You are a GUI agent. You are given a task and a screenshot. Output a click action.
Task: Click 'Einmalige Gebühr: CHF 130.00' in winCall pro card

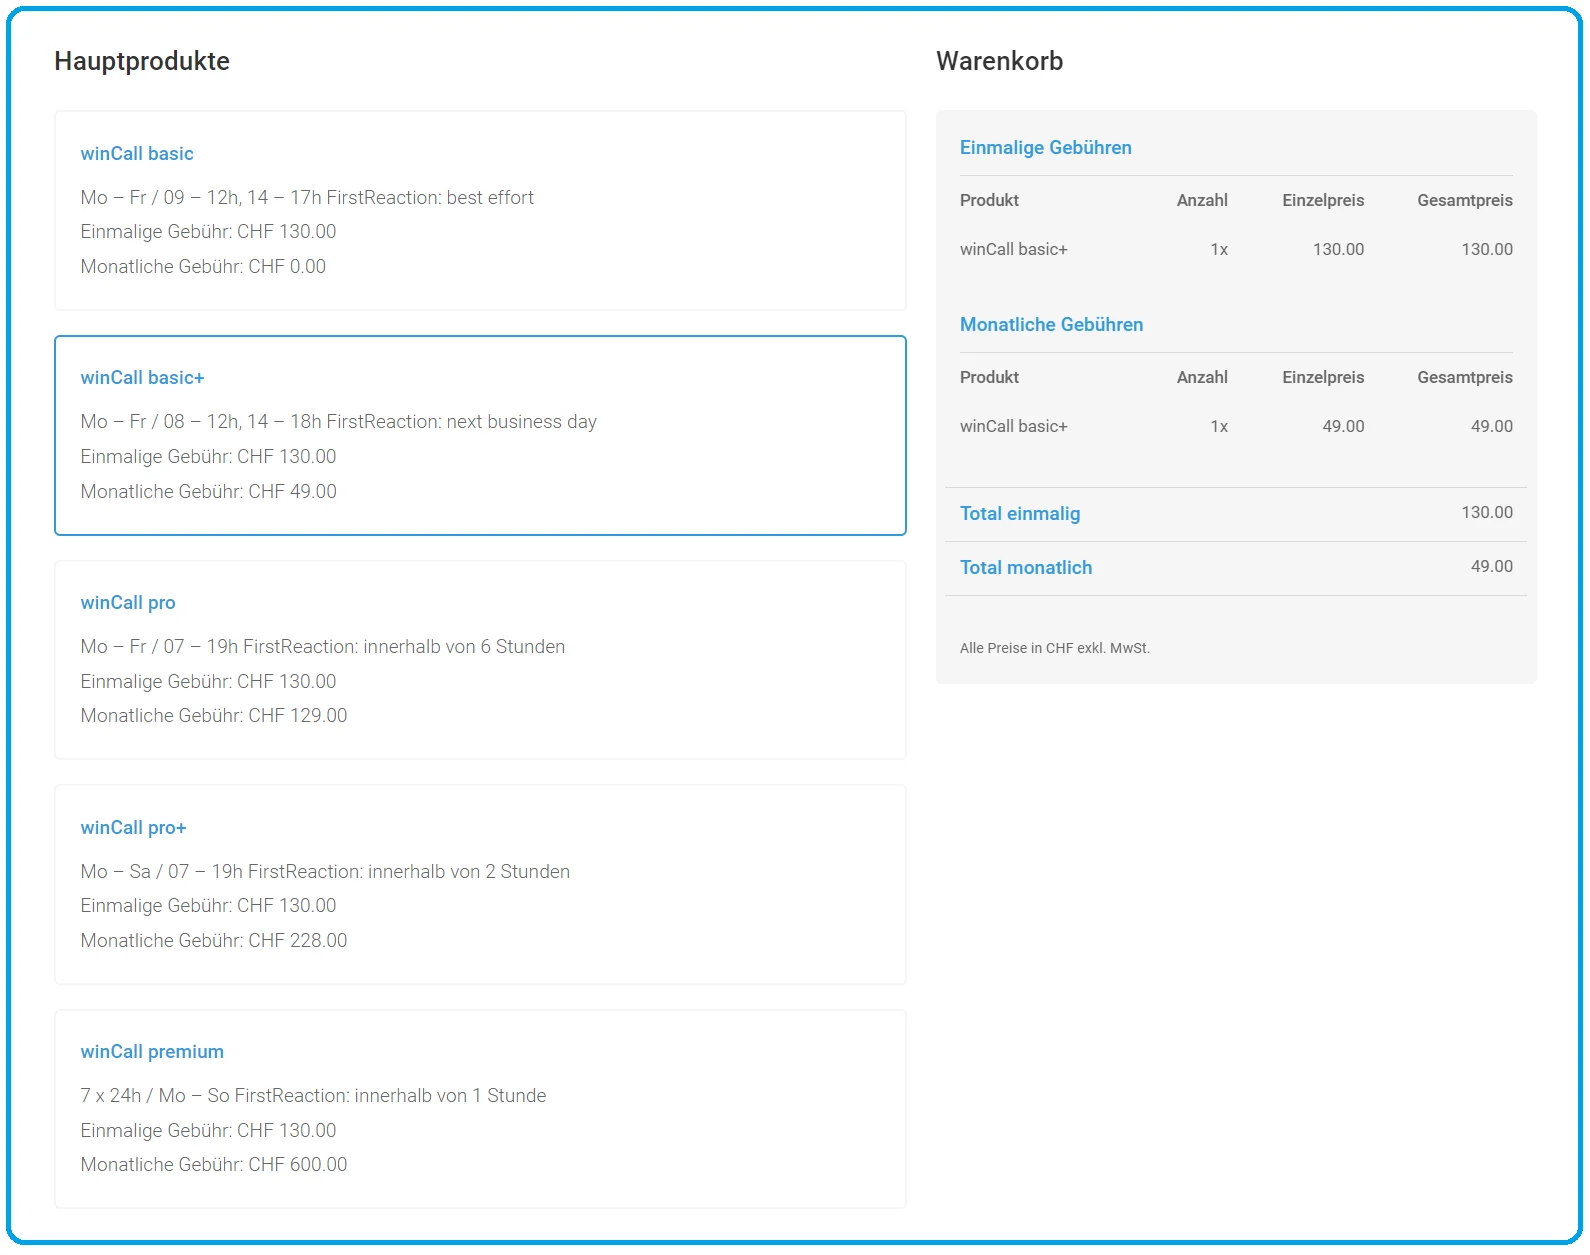(208, 682)
